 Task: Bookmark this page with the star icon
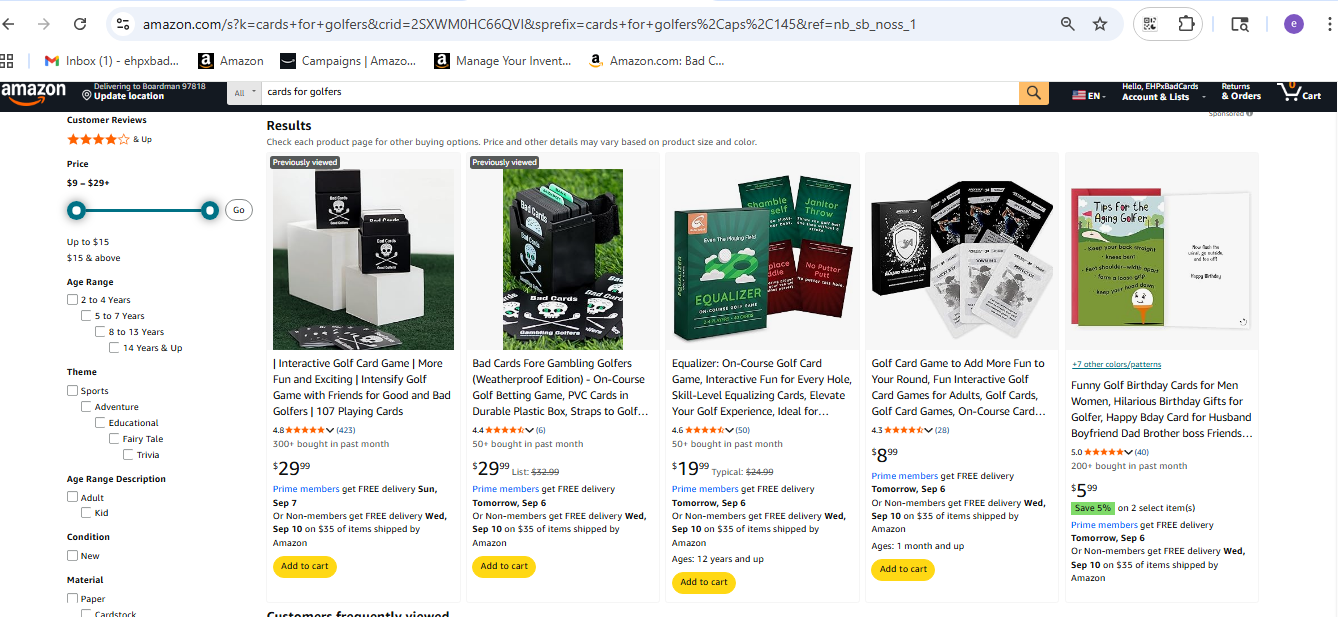(x=1100, y=24)
